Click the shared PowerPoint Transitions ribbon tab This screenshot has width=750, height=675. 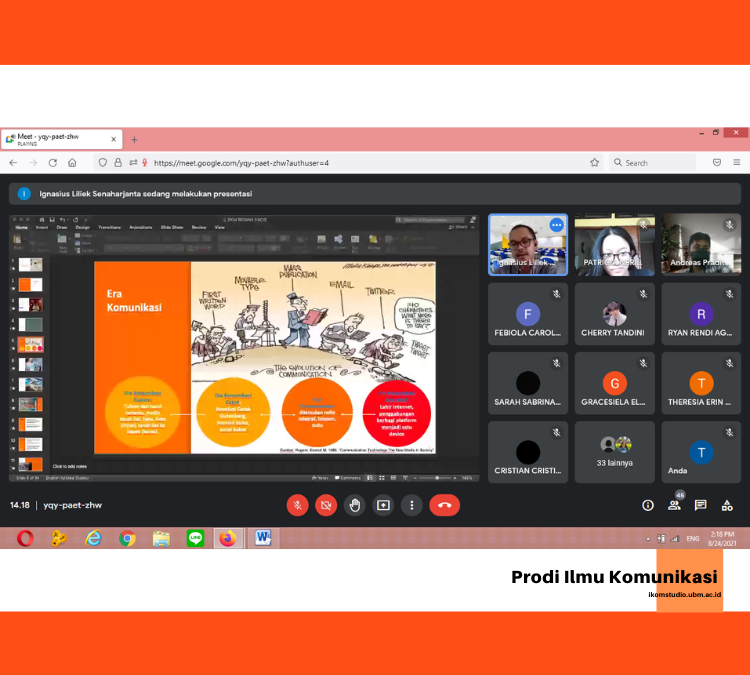(x=110, y=228)
